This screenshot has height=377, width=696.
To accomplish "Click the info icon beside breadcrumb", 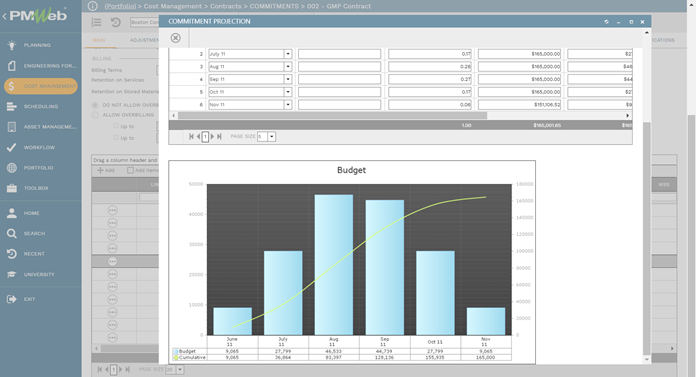I will (x=92, y=6).
